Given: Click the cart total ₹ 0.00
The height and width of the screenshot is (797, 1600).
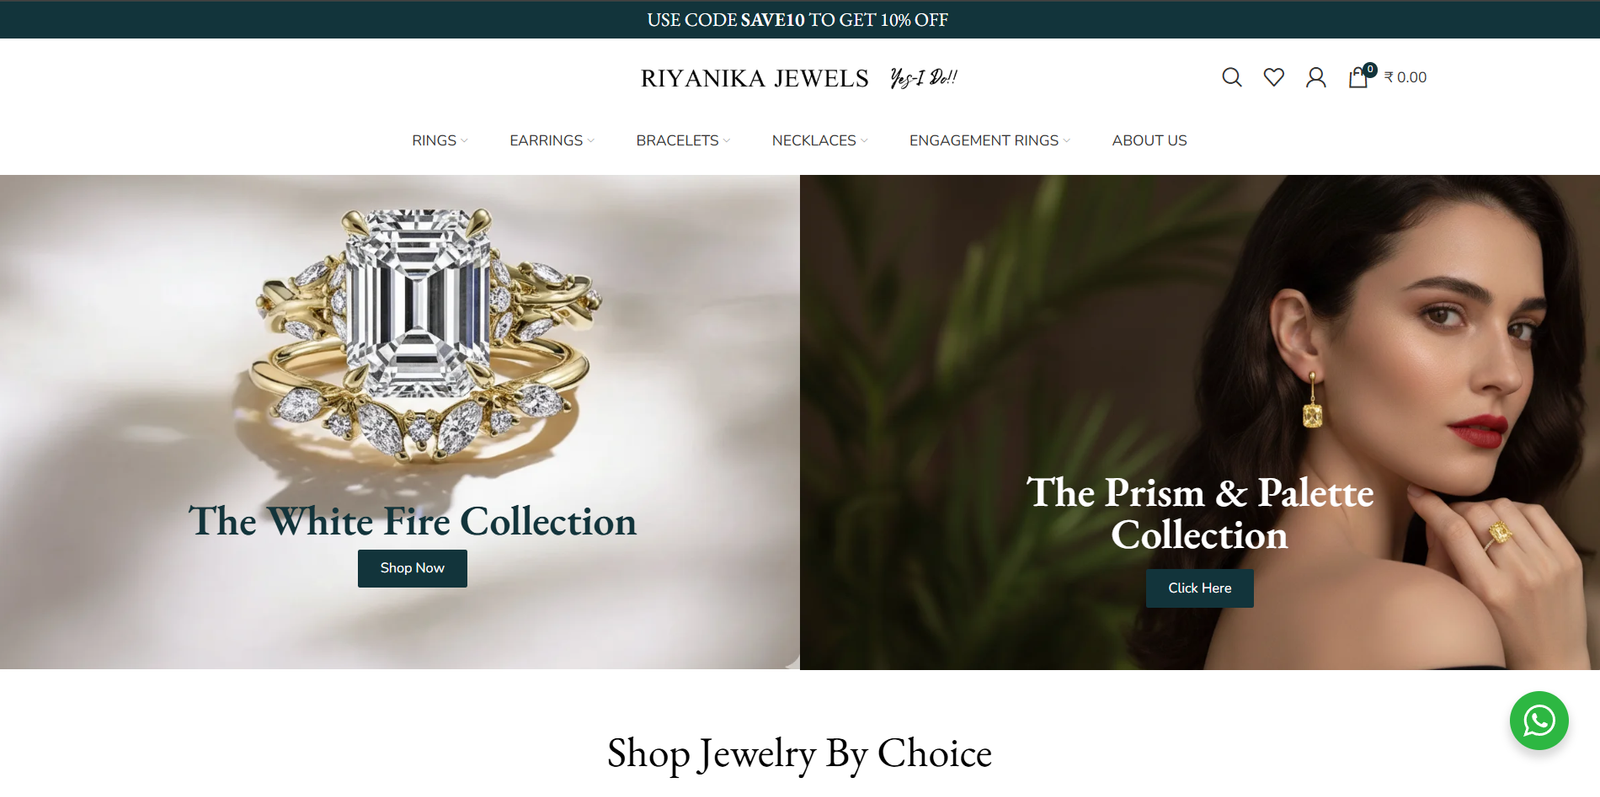Looking at the screenshot, I should point(1405,77).
